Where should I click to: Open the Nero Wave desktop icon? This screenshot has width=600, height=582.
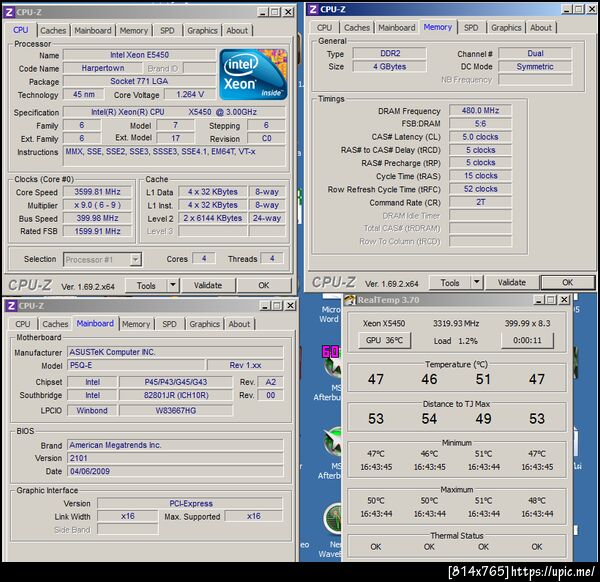(333, 519)
